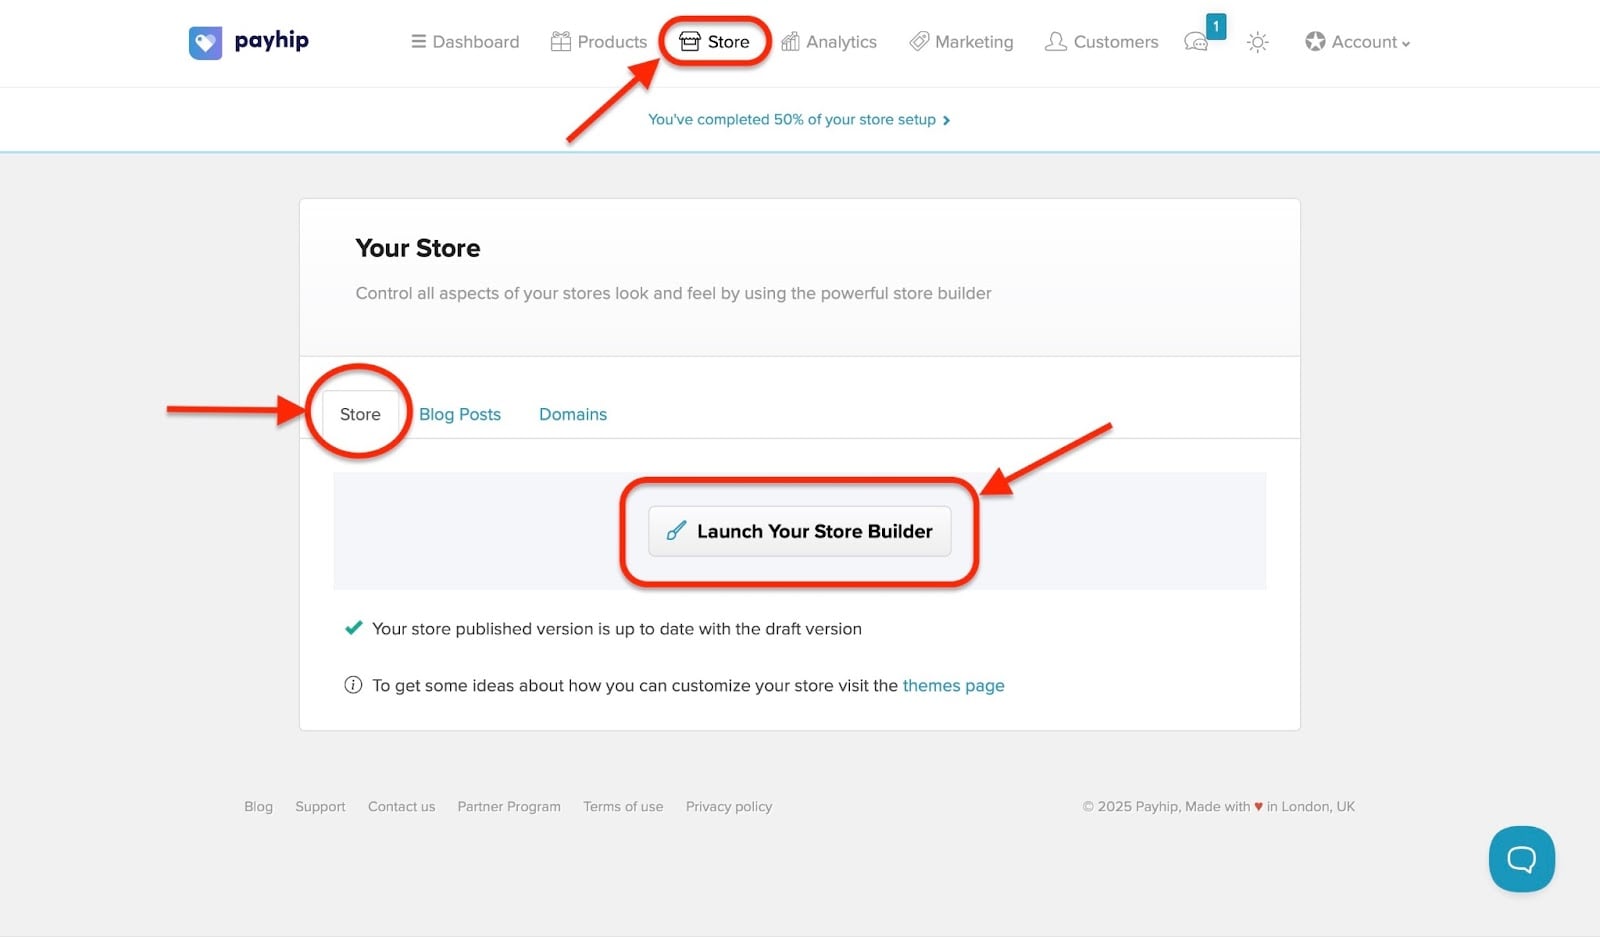The image size is (1600, 937).
Task: Click the Dashboard list icon
Action: [418, 42]
